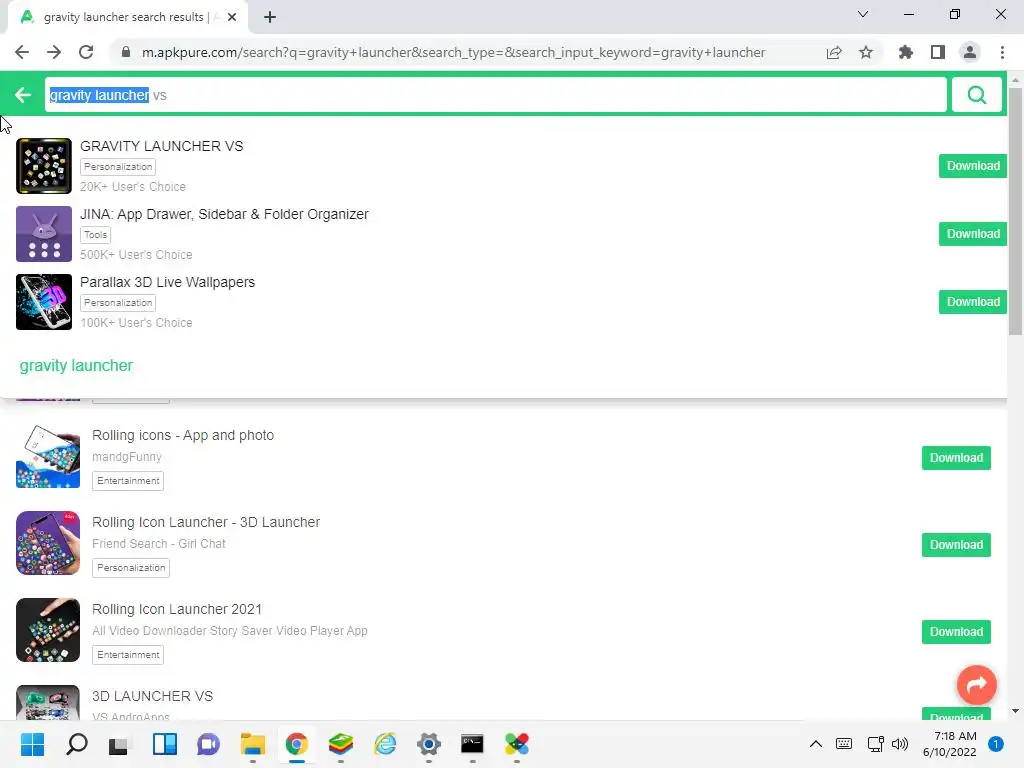Screen dimensions: 1024x768
Task: Go forward with Chrome forward arrow
Action: pyautogui.click(x=54, y=52)
